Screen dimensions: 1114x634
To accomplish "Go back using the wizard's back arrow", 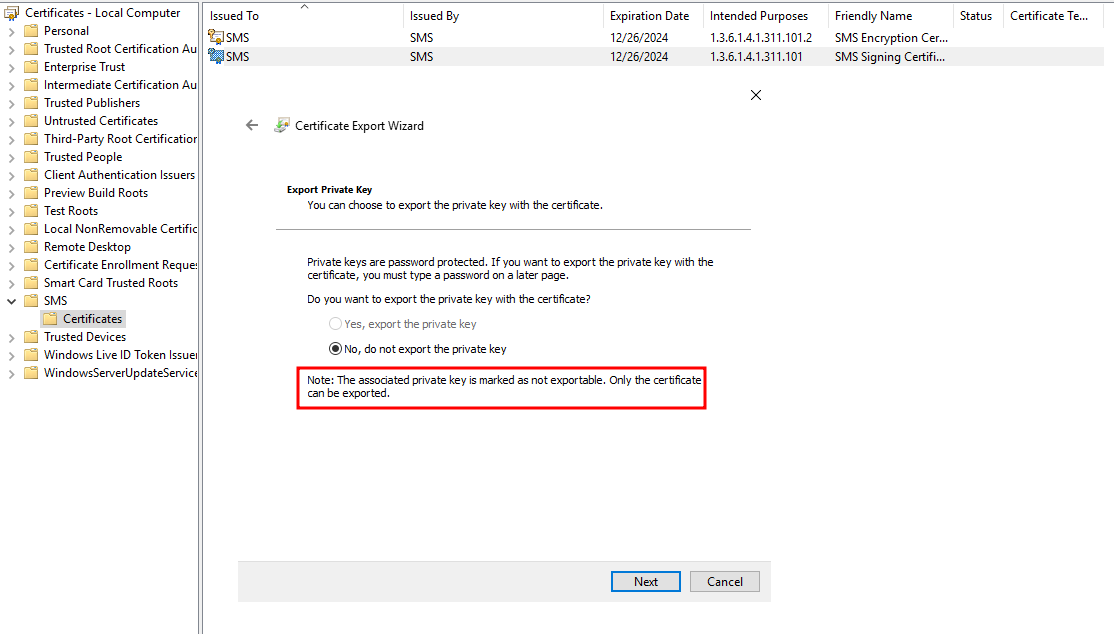I will pyautogui.click(x=252, y=125).
